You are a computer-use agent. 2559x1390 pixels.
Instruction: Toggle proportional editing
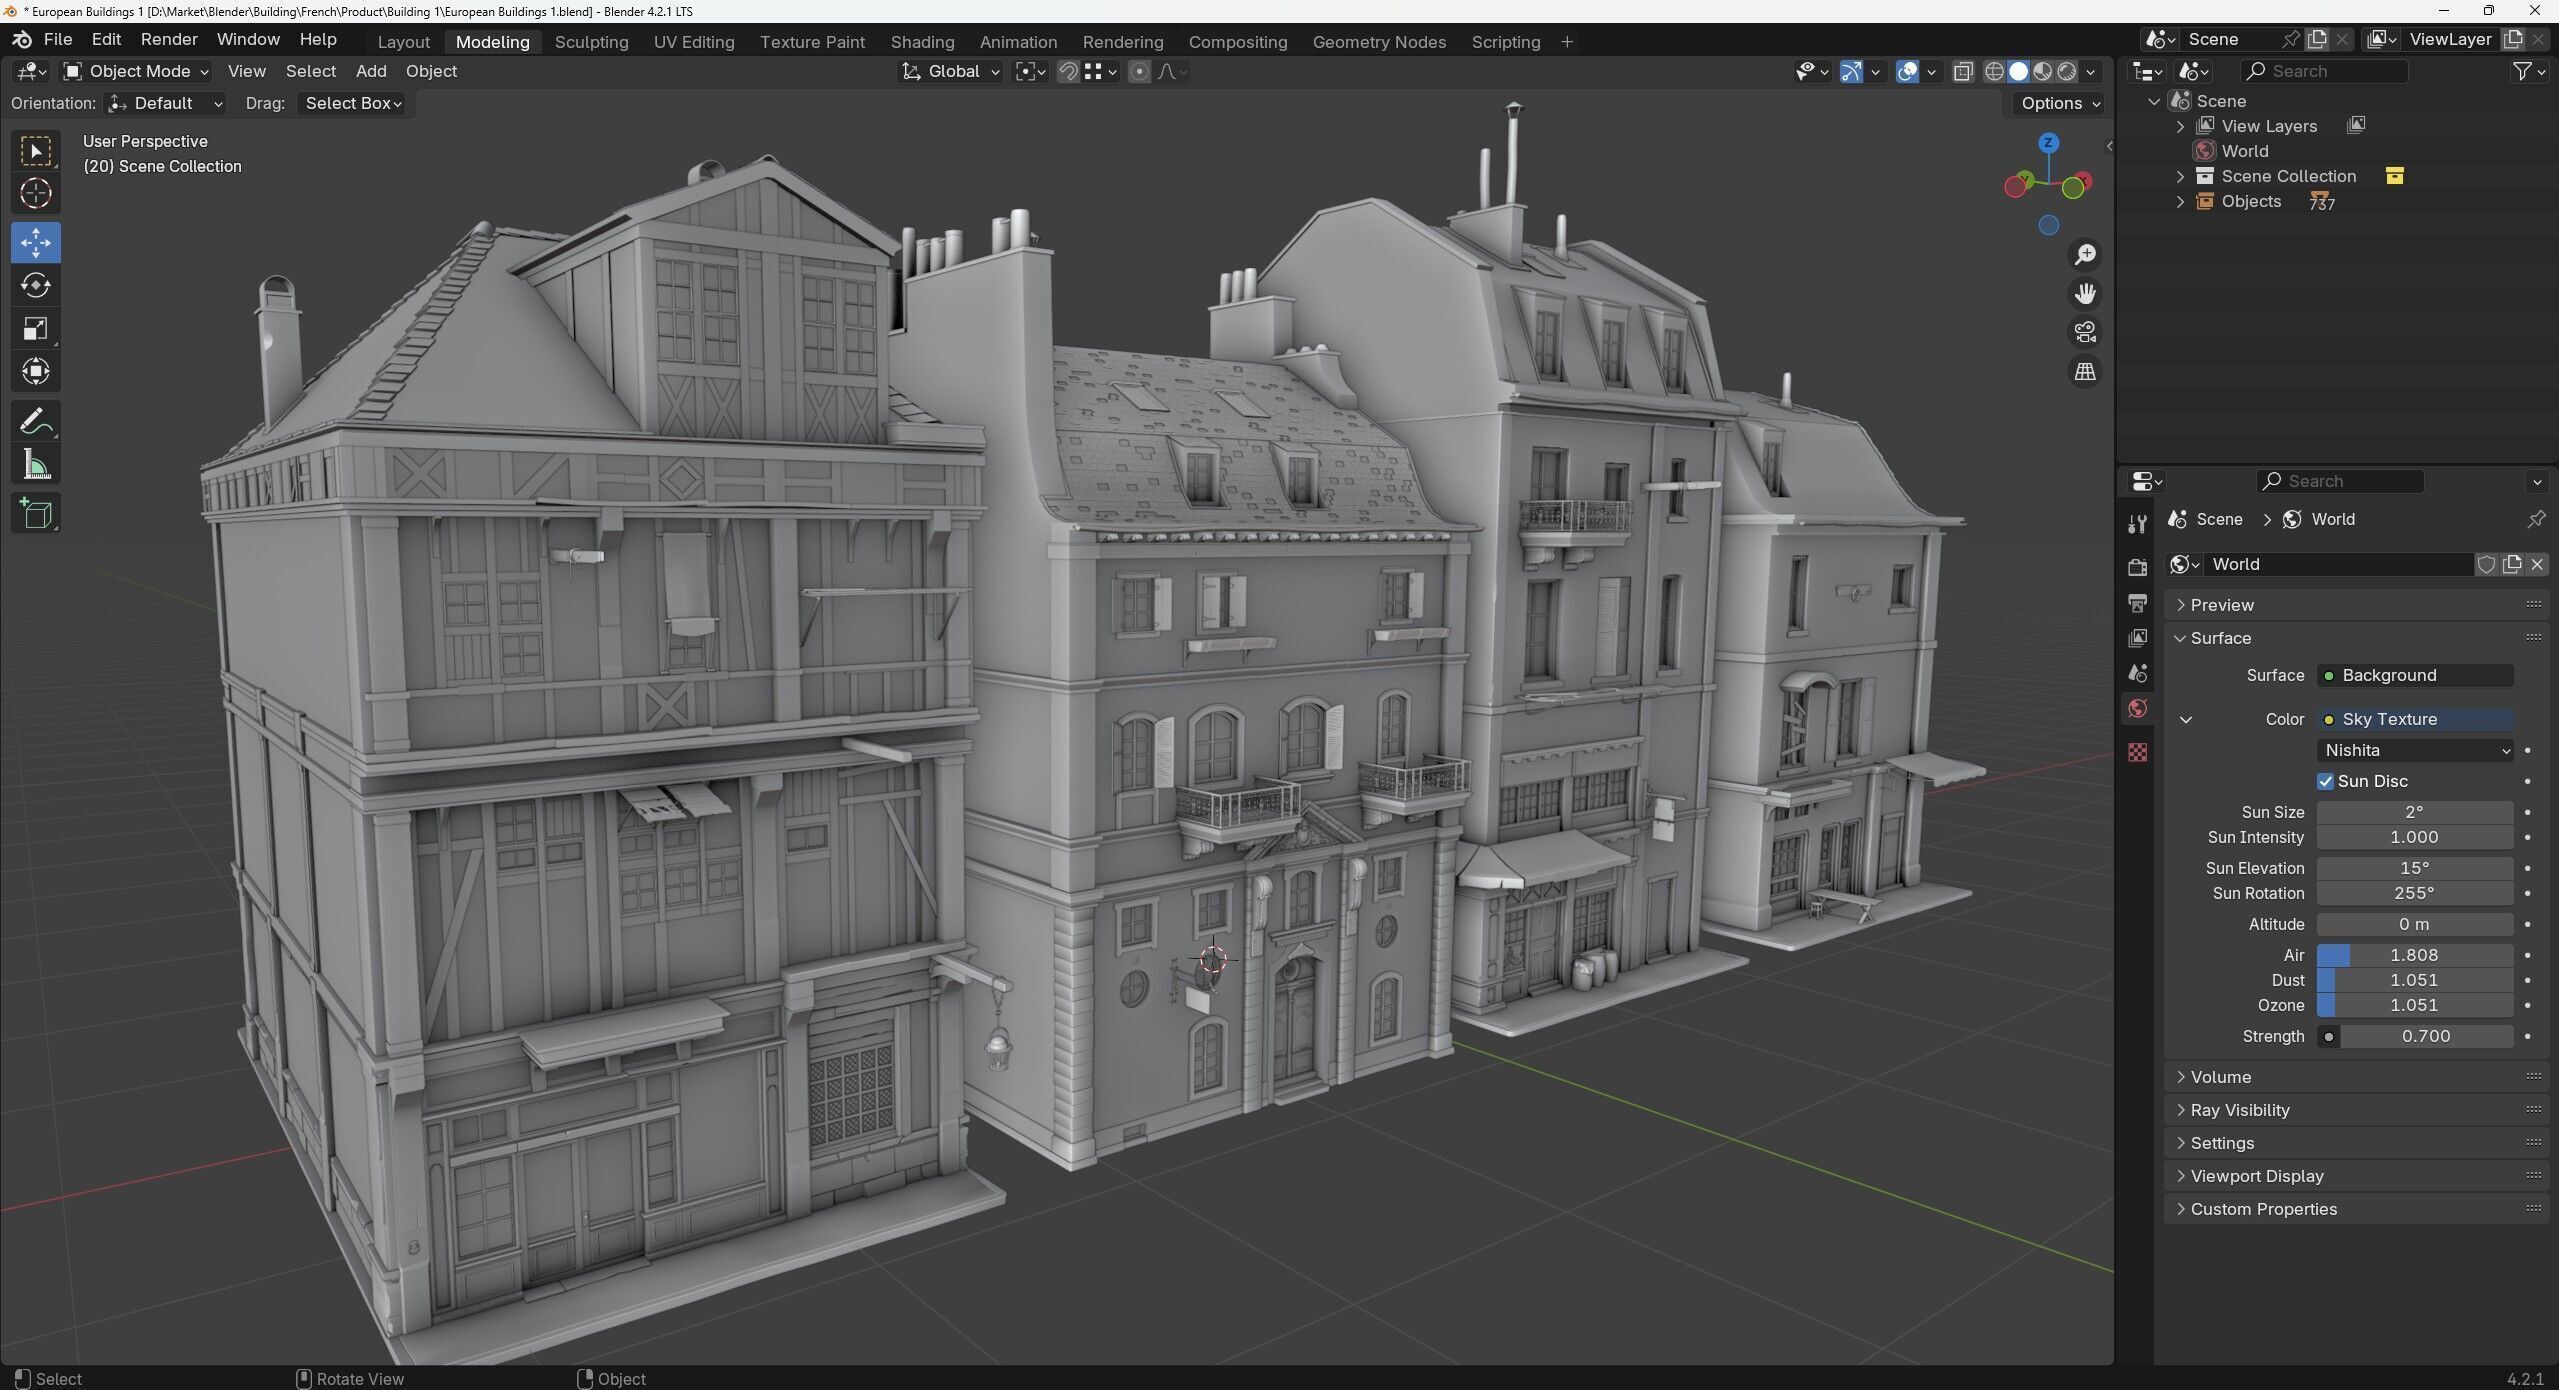click(1138, 71)
